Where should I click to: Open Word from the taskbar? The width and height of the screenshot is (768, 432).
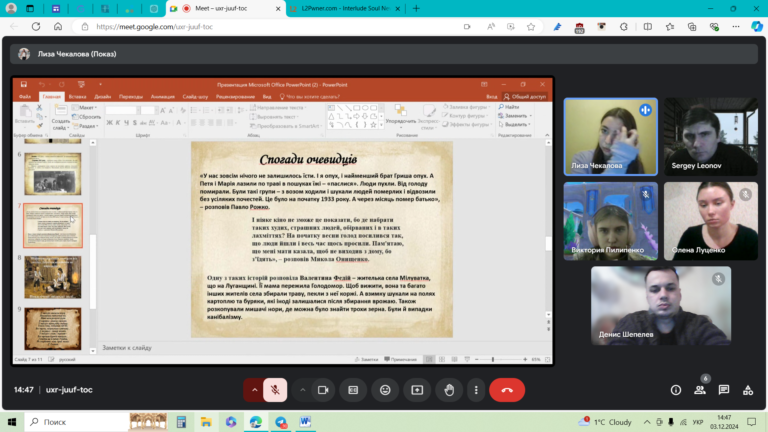click(x=305, y=422)
